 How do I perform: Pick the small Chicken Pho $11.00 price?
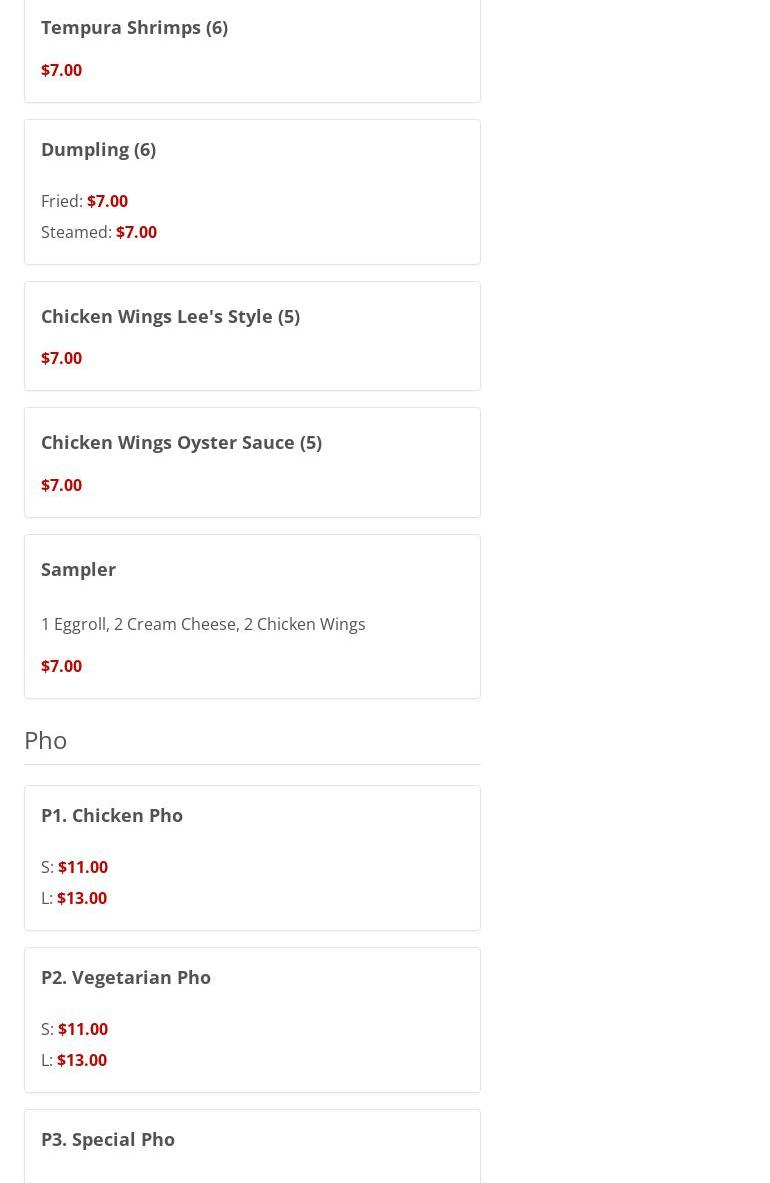coord(83,867)
